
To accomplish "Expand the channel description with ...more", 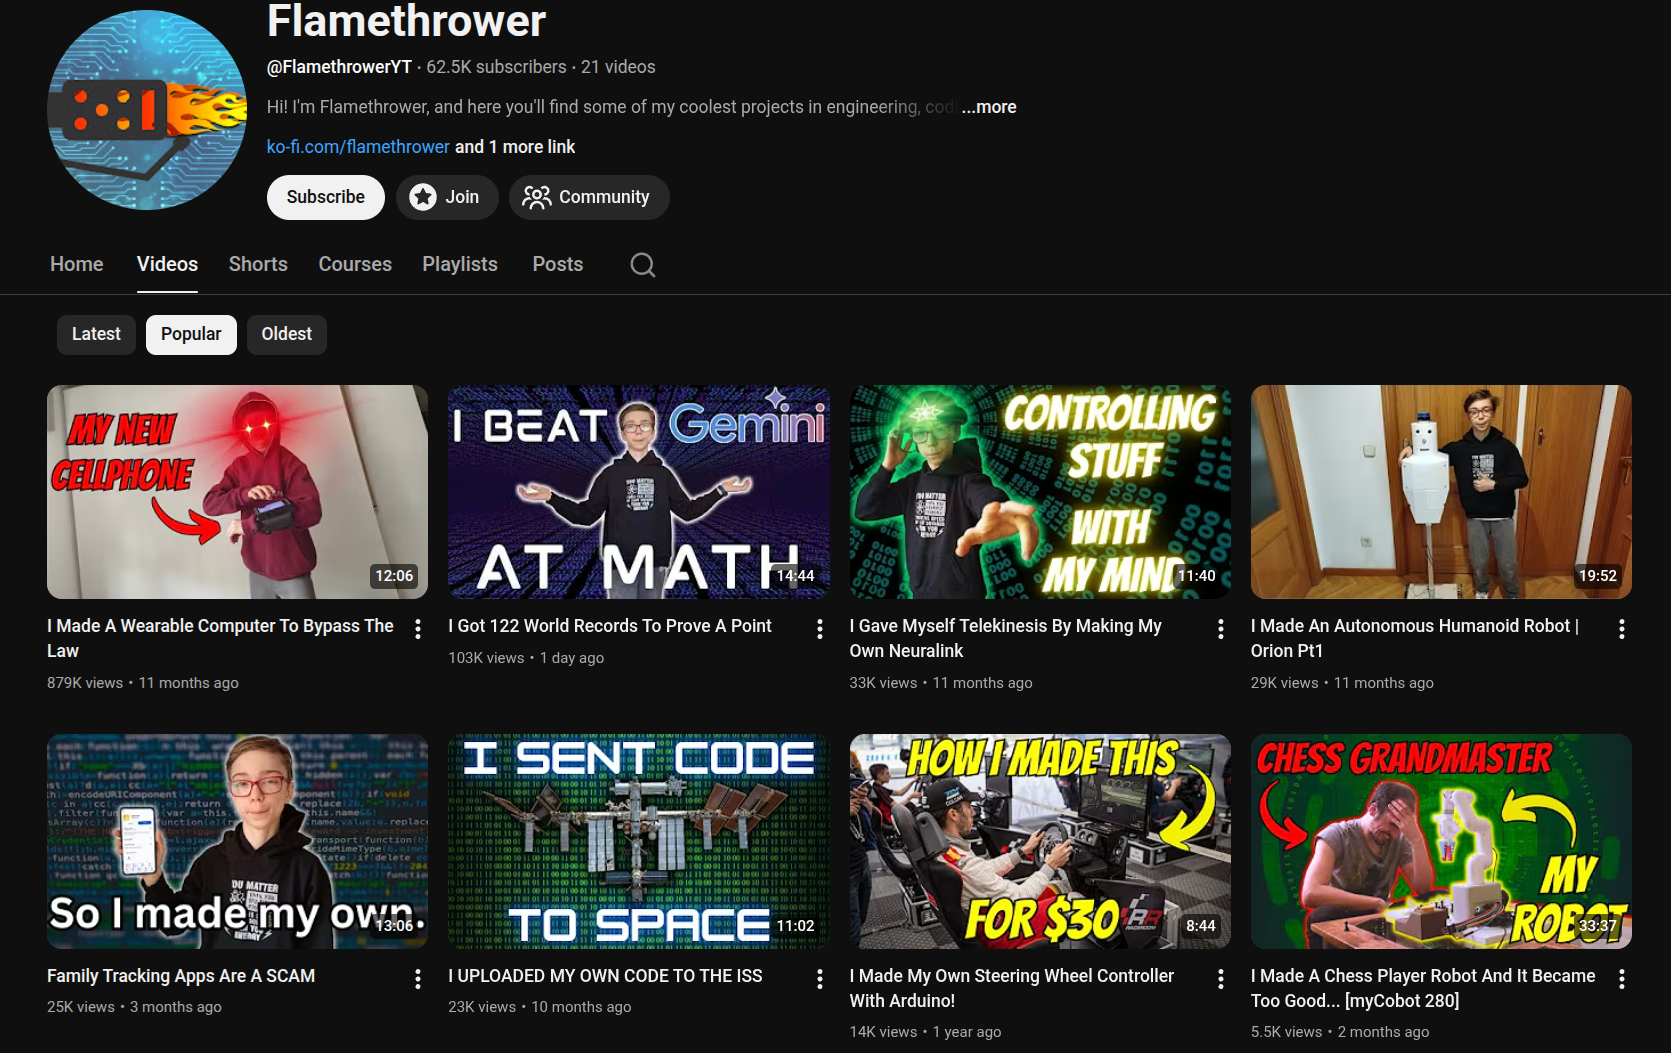I will tap(989, 107).
